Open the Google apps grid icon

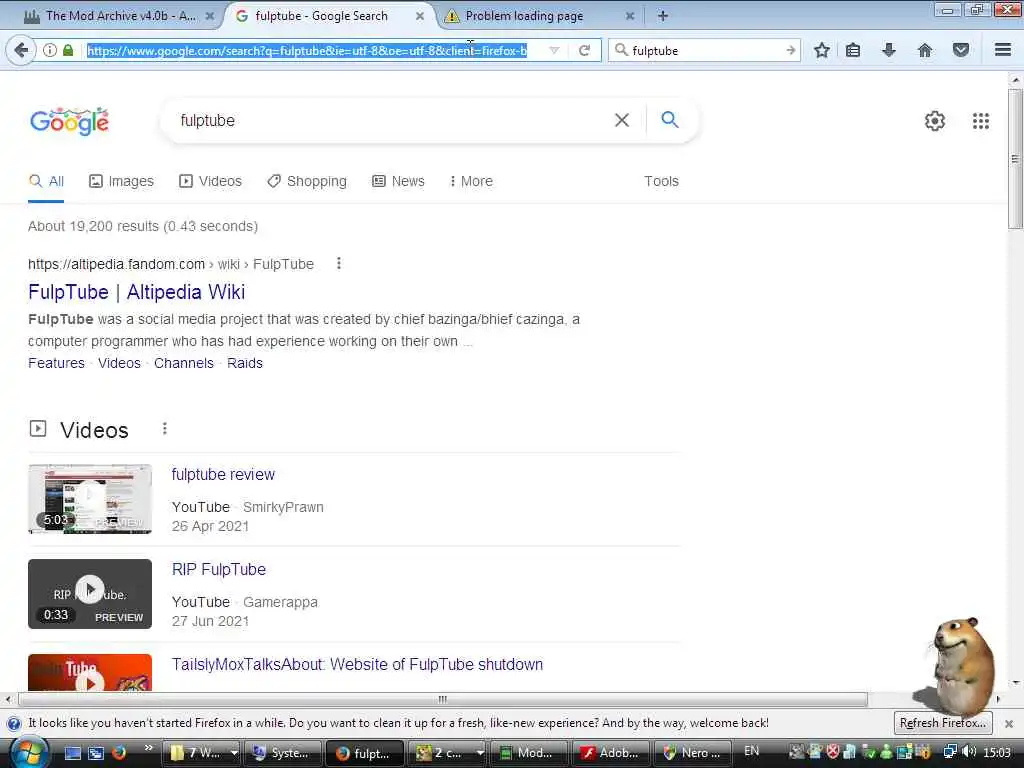tap(981, 121)
